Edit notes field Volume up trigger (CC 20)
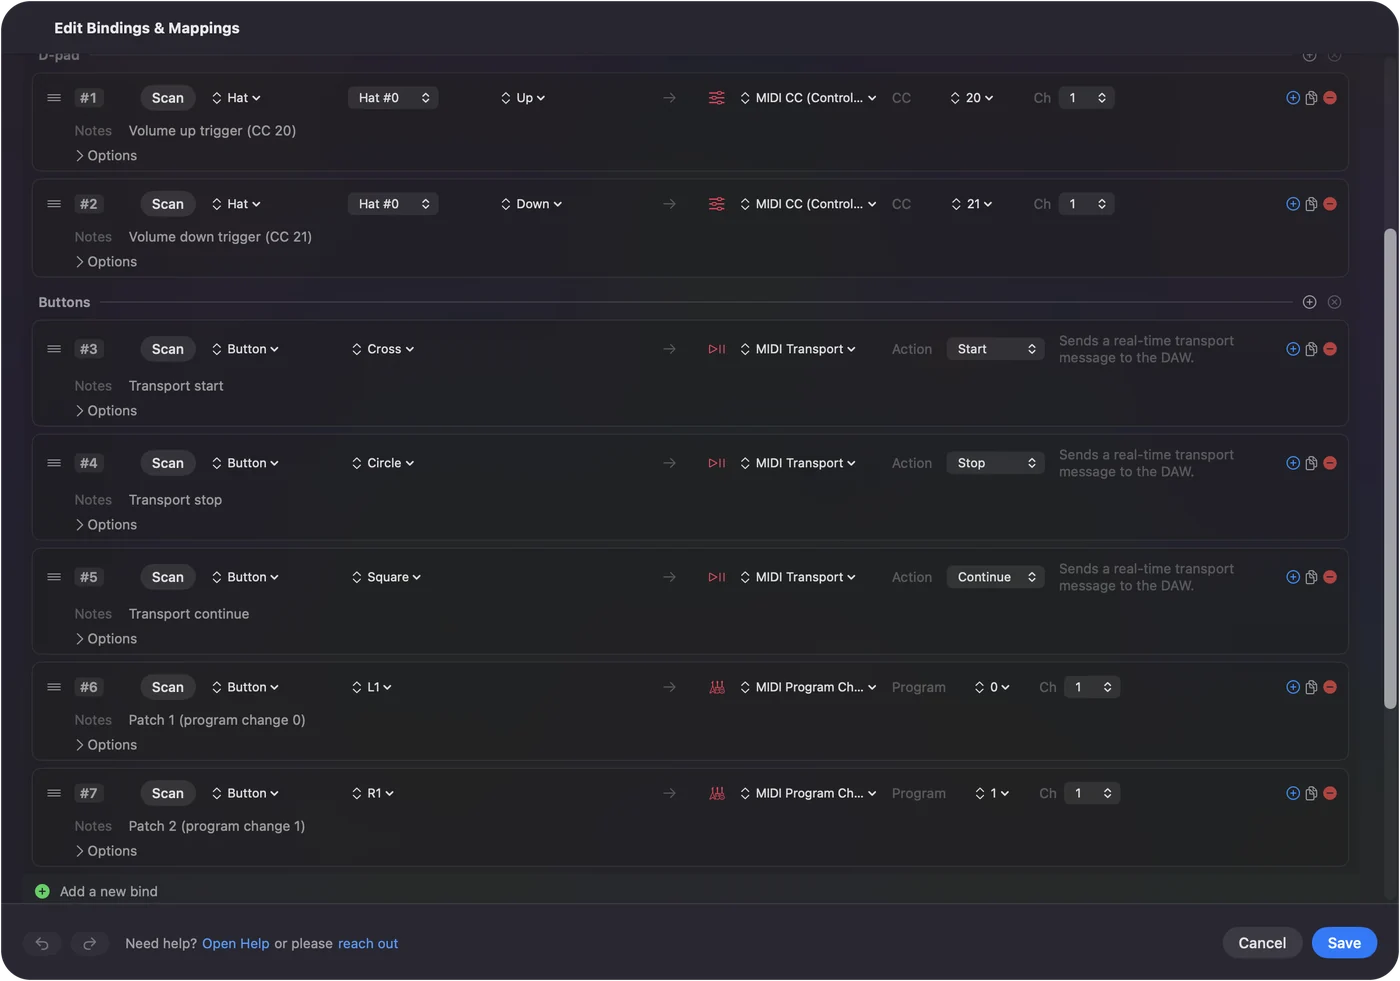 tap(212, 131)
